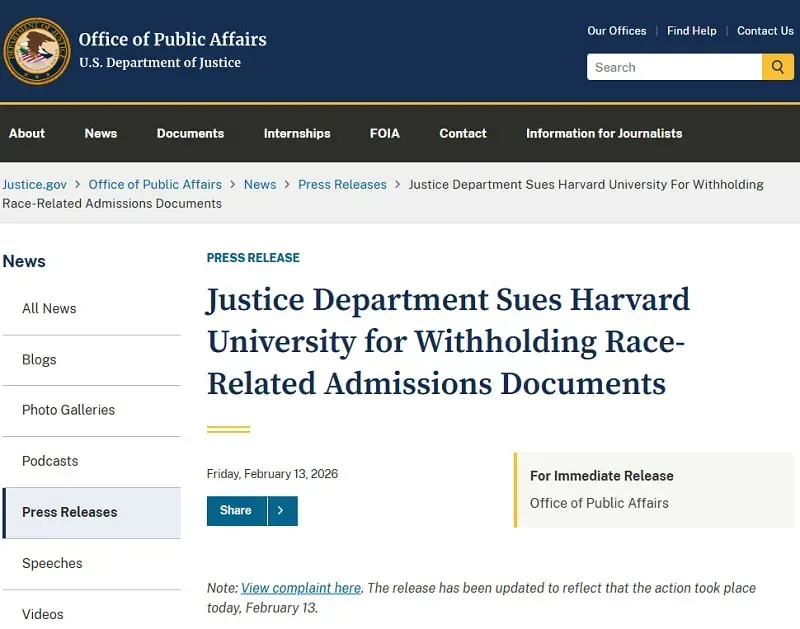Browse the Photo Galleries section
Viewport: 800px width, 629px height.
pyautogui.click(x=67, y=410)
